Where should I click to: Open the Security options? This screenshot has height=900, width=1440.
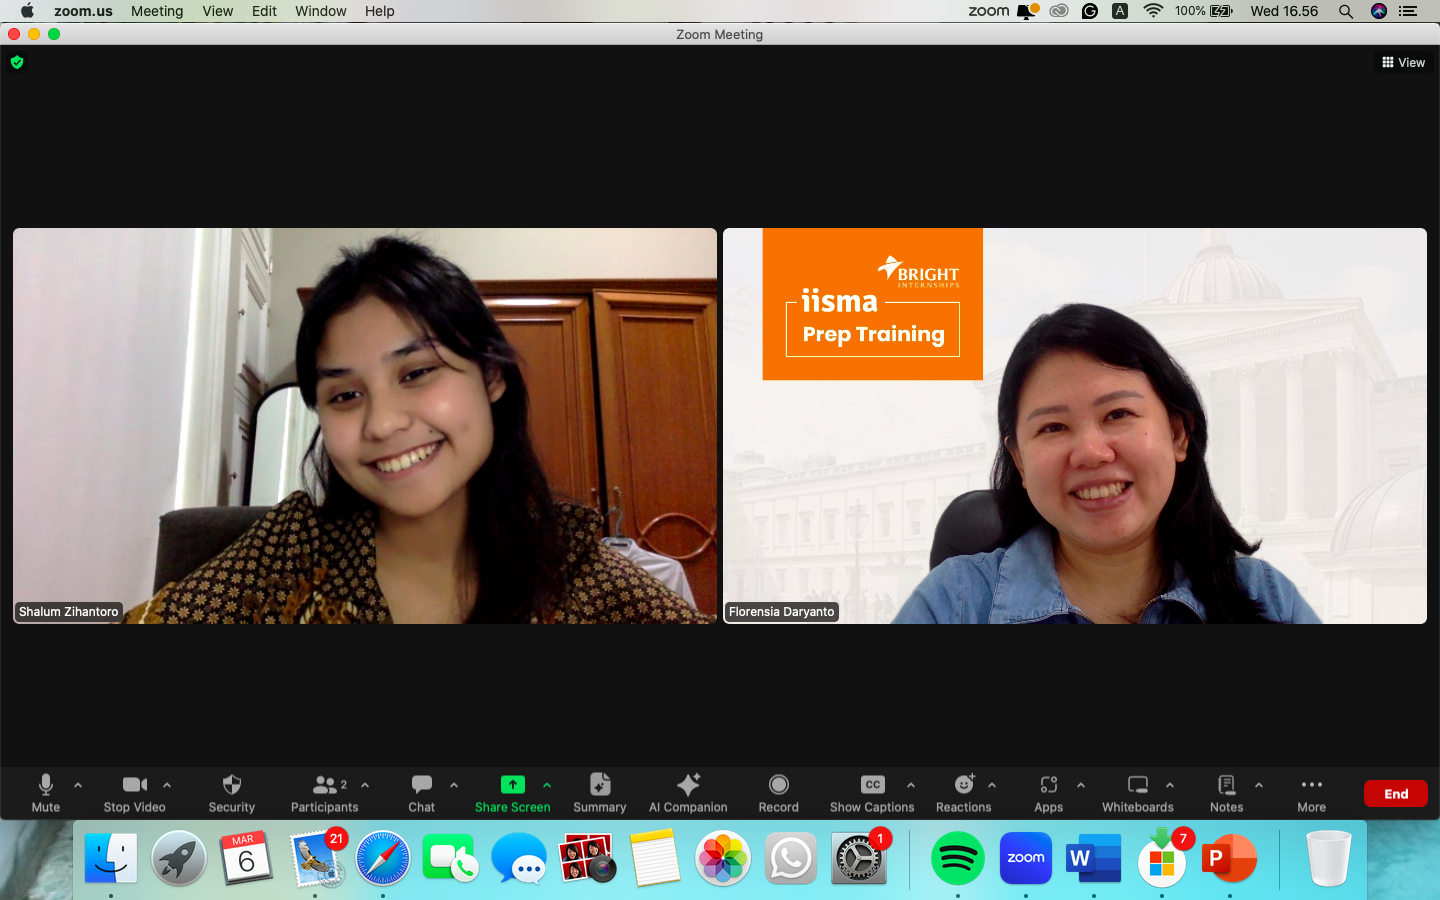tap(231, 793)
